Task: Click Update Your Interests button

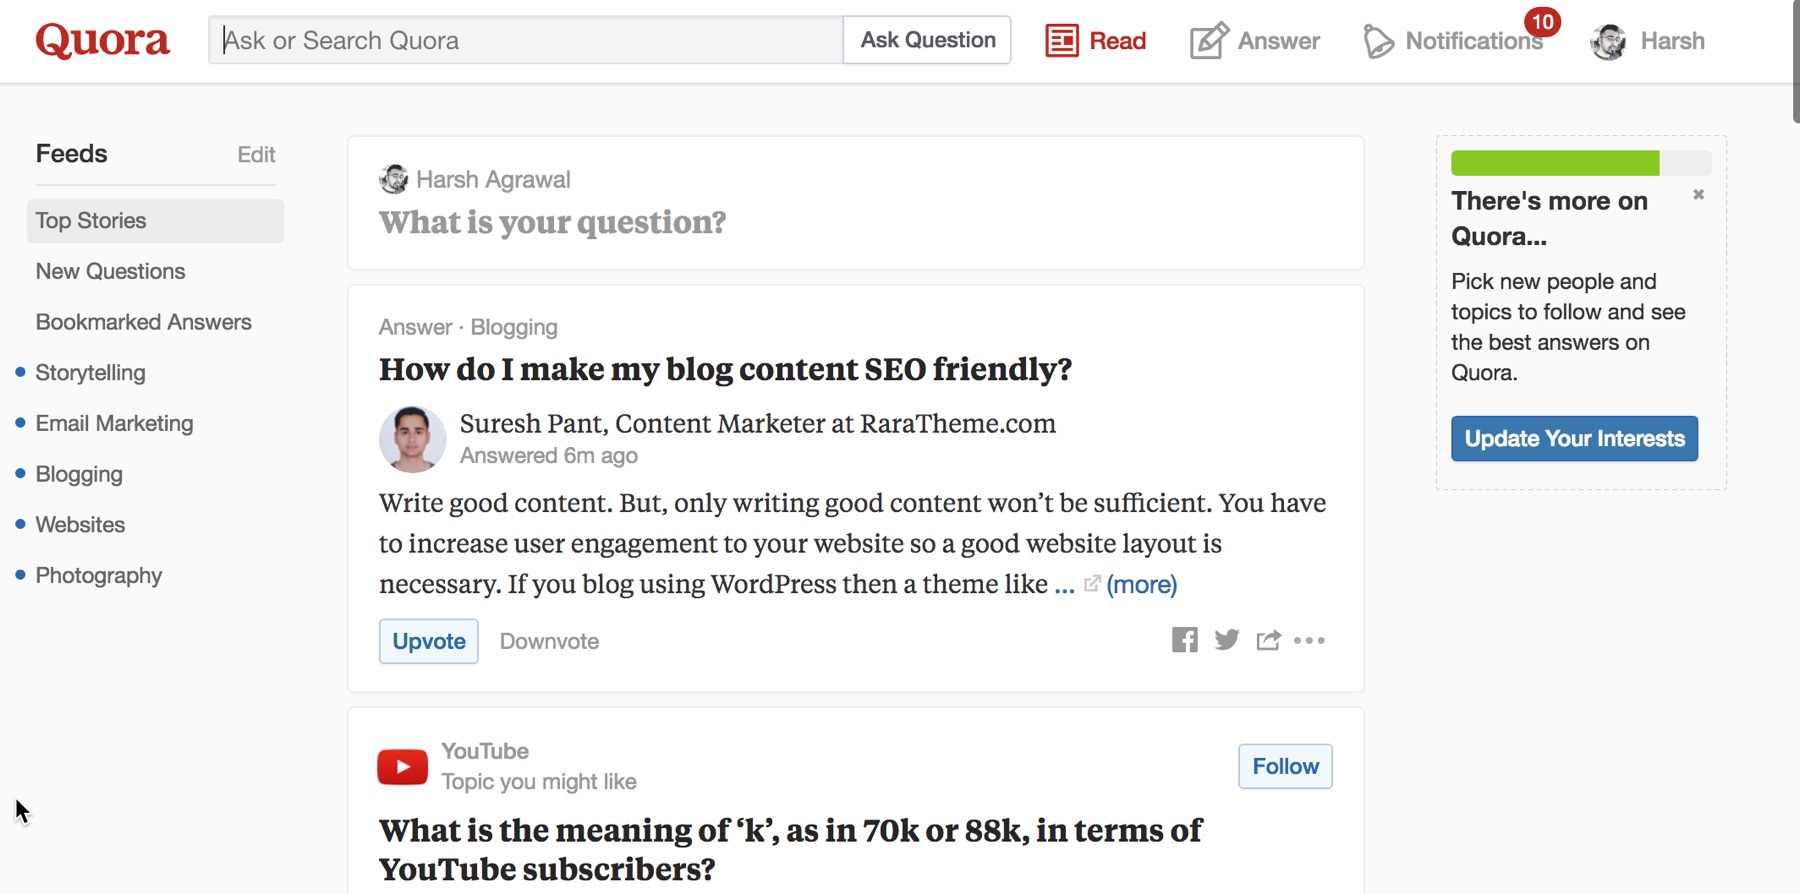Action: coord(1574,438)
